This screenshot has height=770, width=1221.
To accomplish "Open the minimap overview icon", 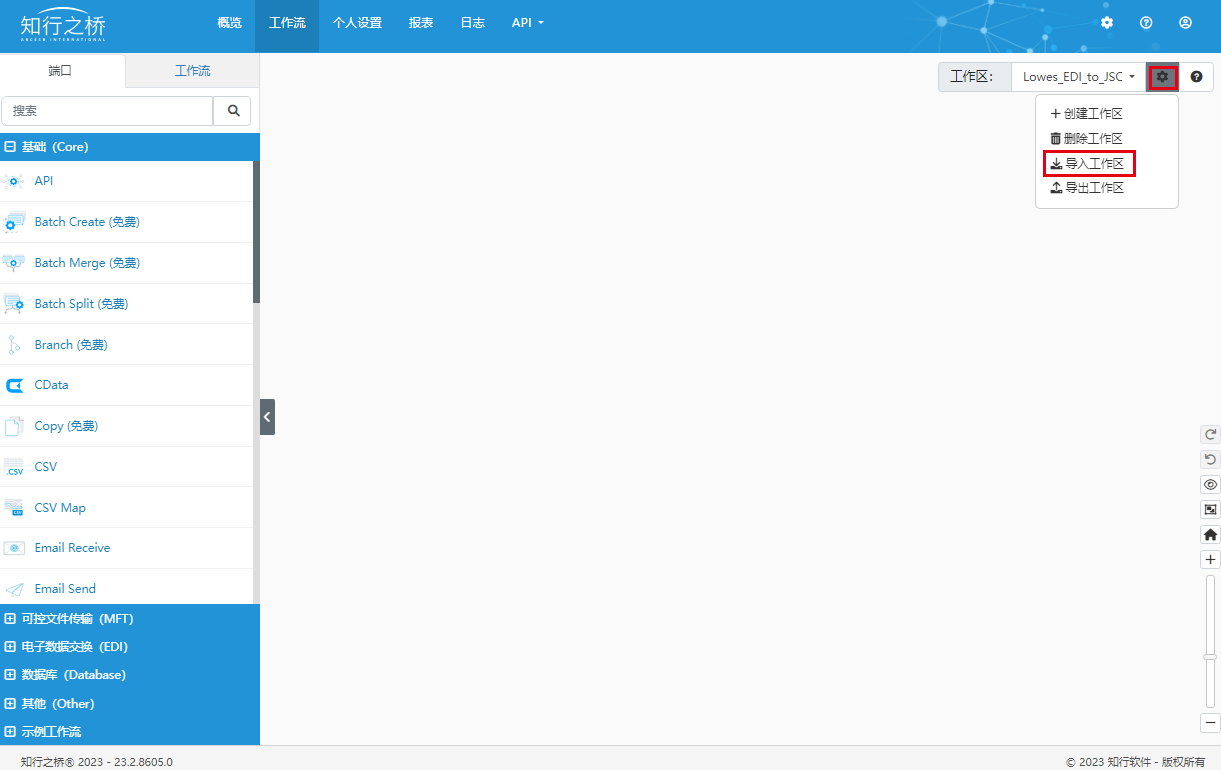I will tap(1210, 509).
